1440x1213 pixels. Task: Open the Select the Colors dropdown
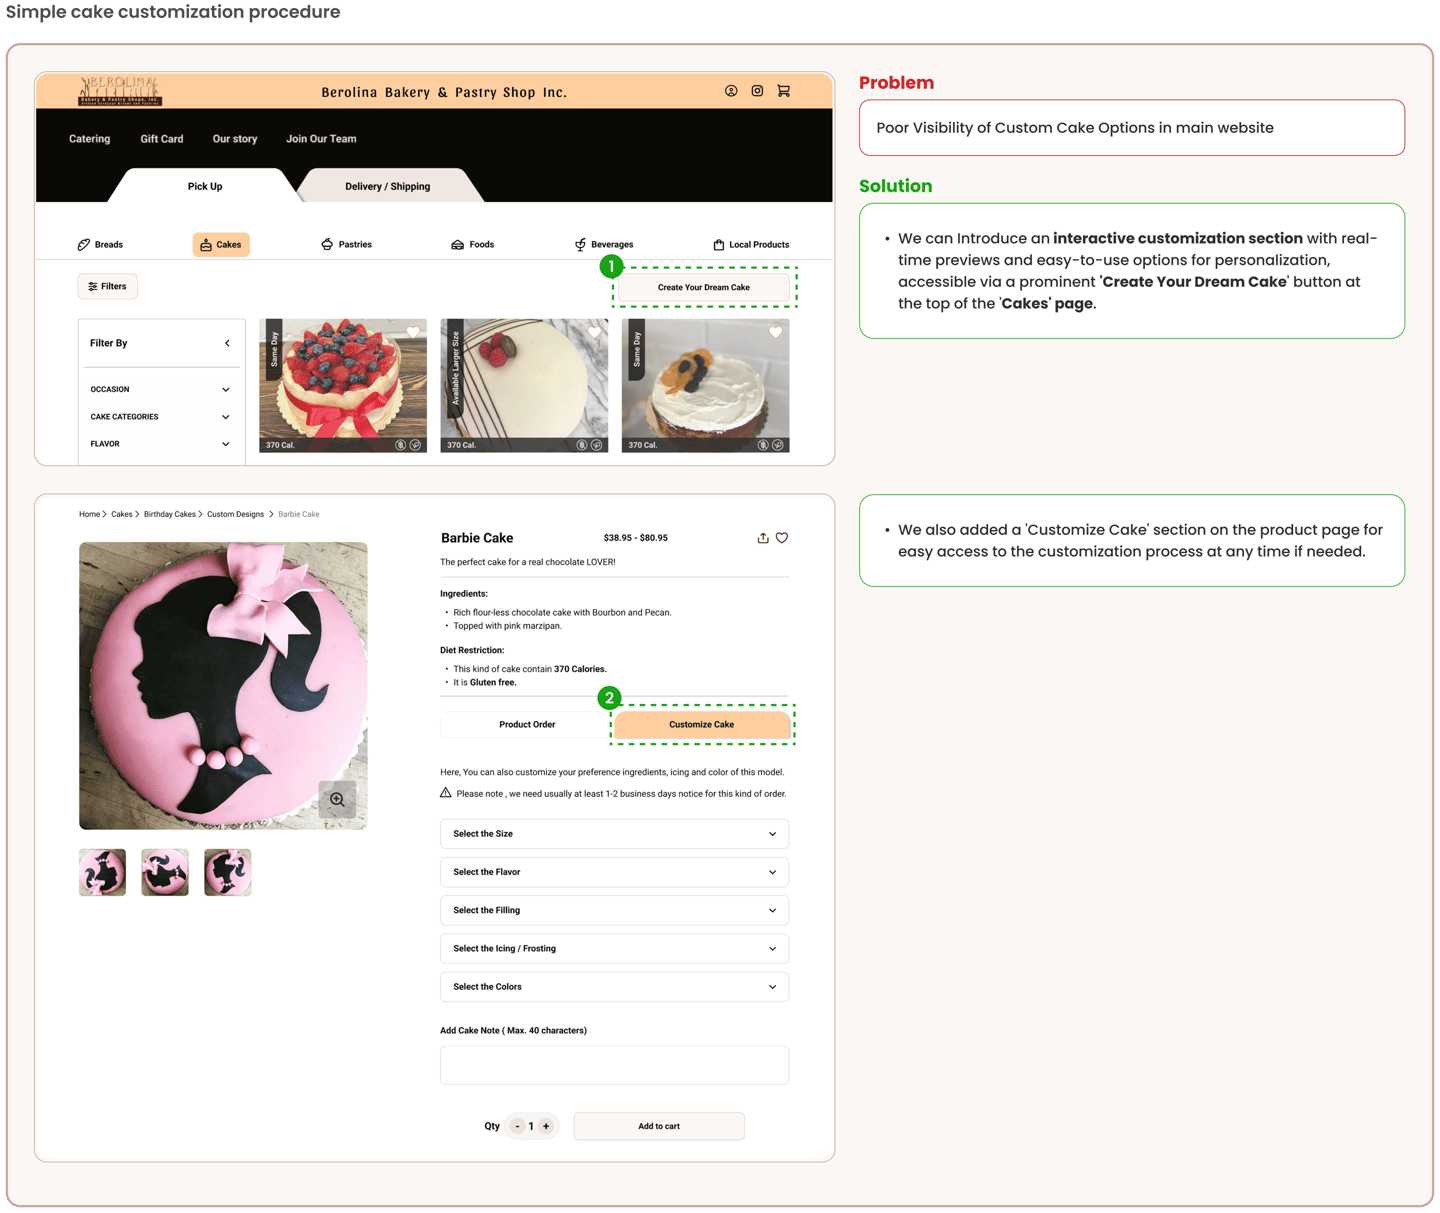(x=614, y=987)
